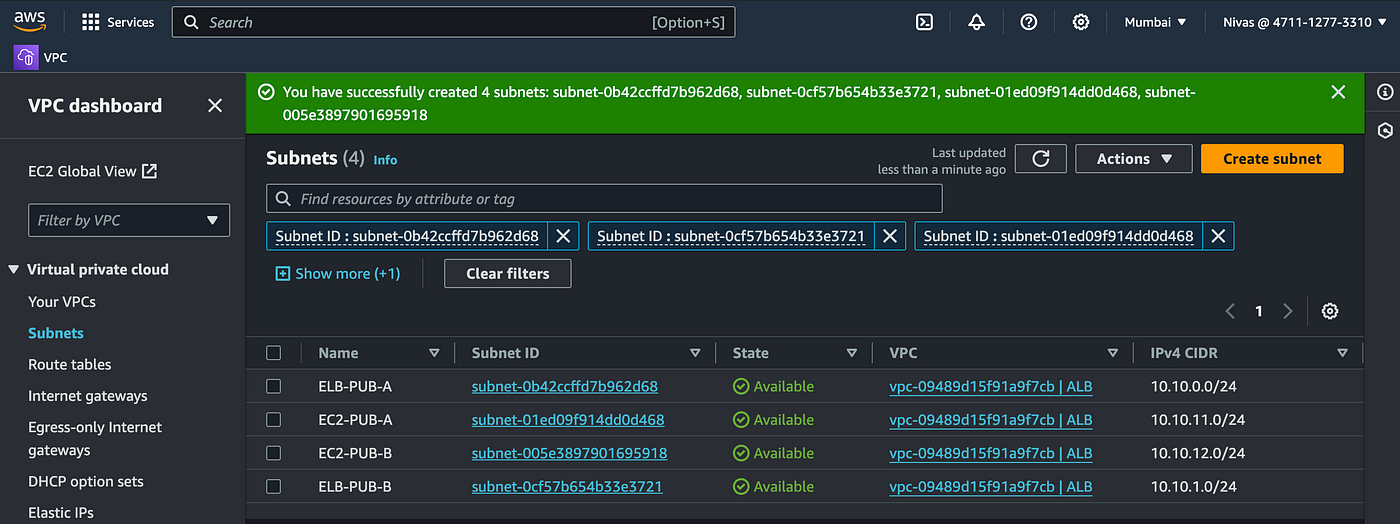Tick checkbox for ELB-PUB-B row
Viewport: 1400px width, 524px height.
coord(274,487)
